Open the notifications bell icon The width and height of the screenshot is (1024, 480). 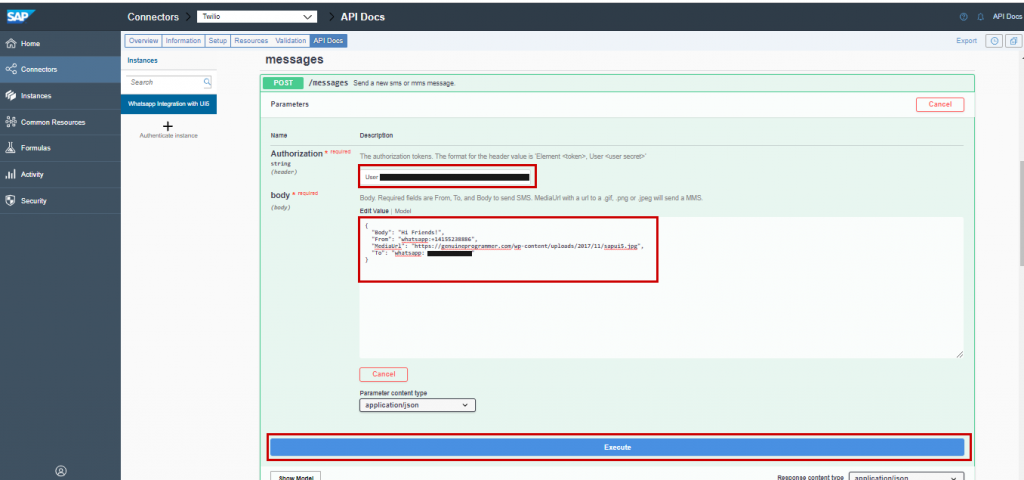tap(980, 17)
